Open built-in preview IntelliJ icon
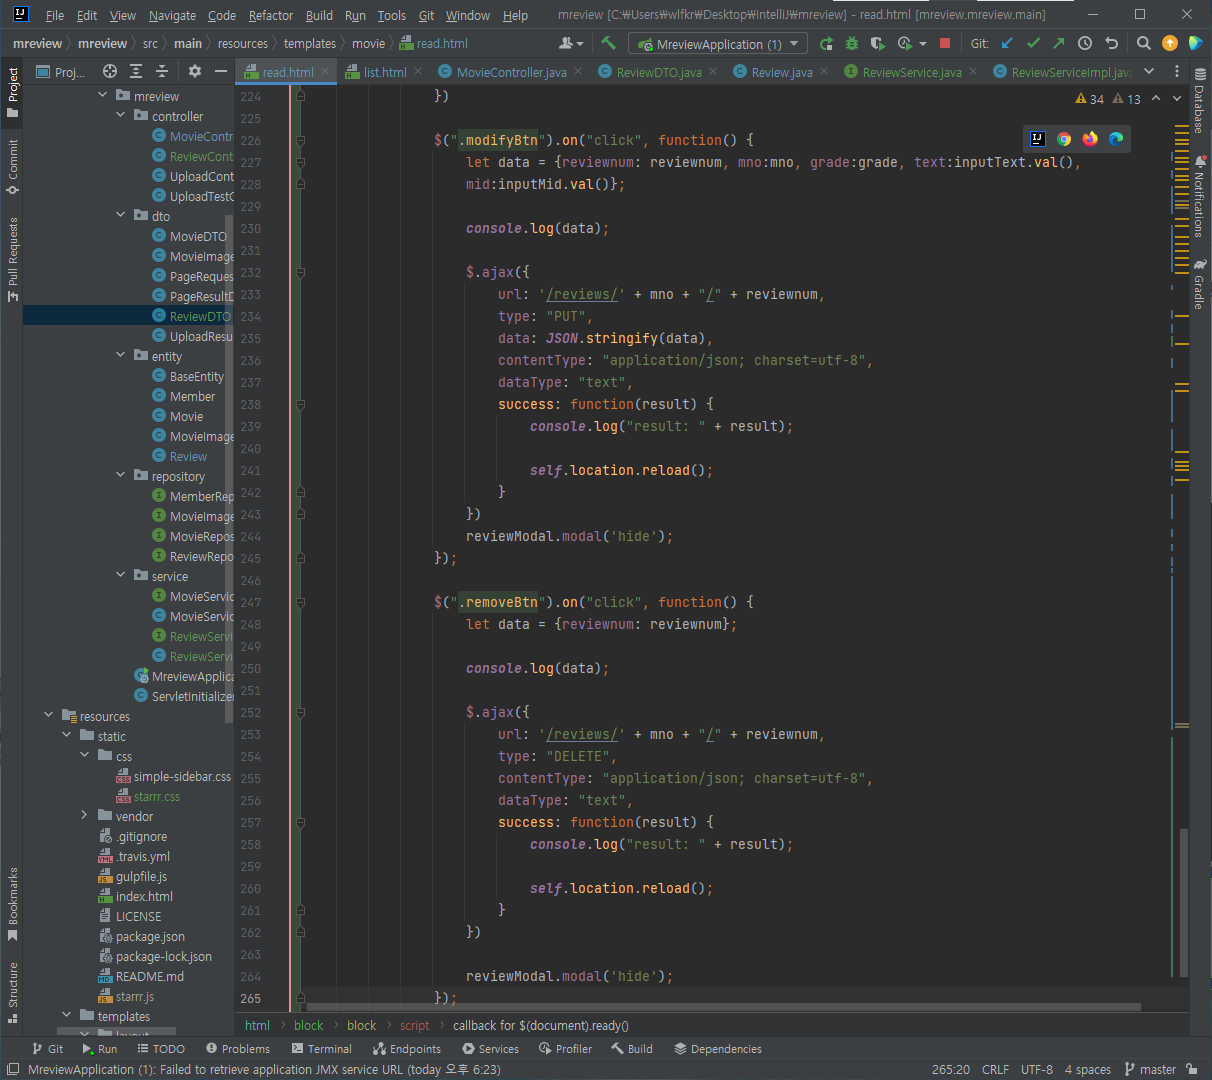Screen dimensions: 1212x1080 click(1038, 139)
